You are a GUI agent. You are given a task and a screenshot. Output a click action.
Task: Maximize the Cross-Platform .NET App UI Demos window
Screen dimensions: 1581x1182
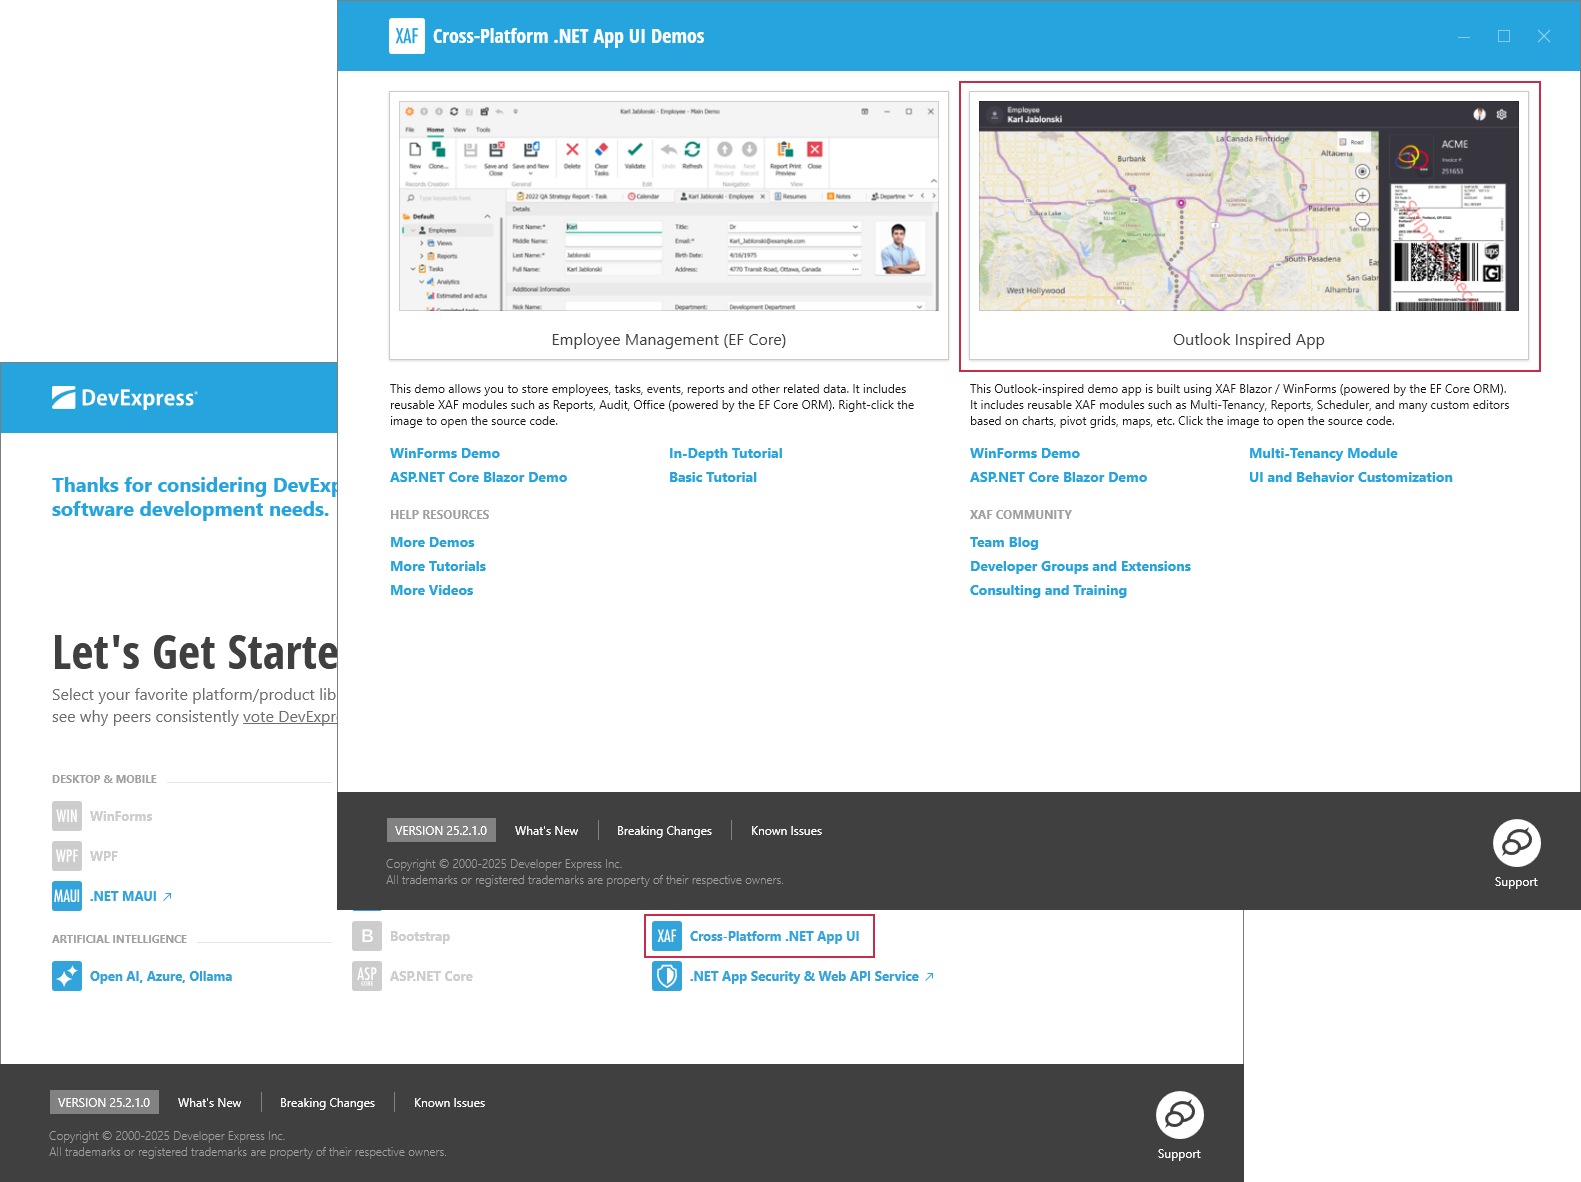click(x=1503, y=36)
